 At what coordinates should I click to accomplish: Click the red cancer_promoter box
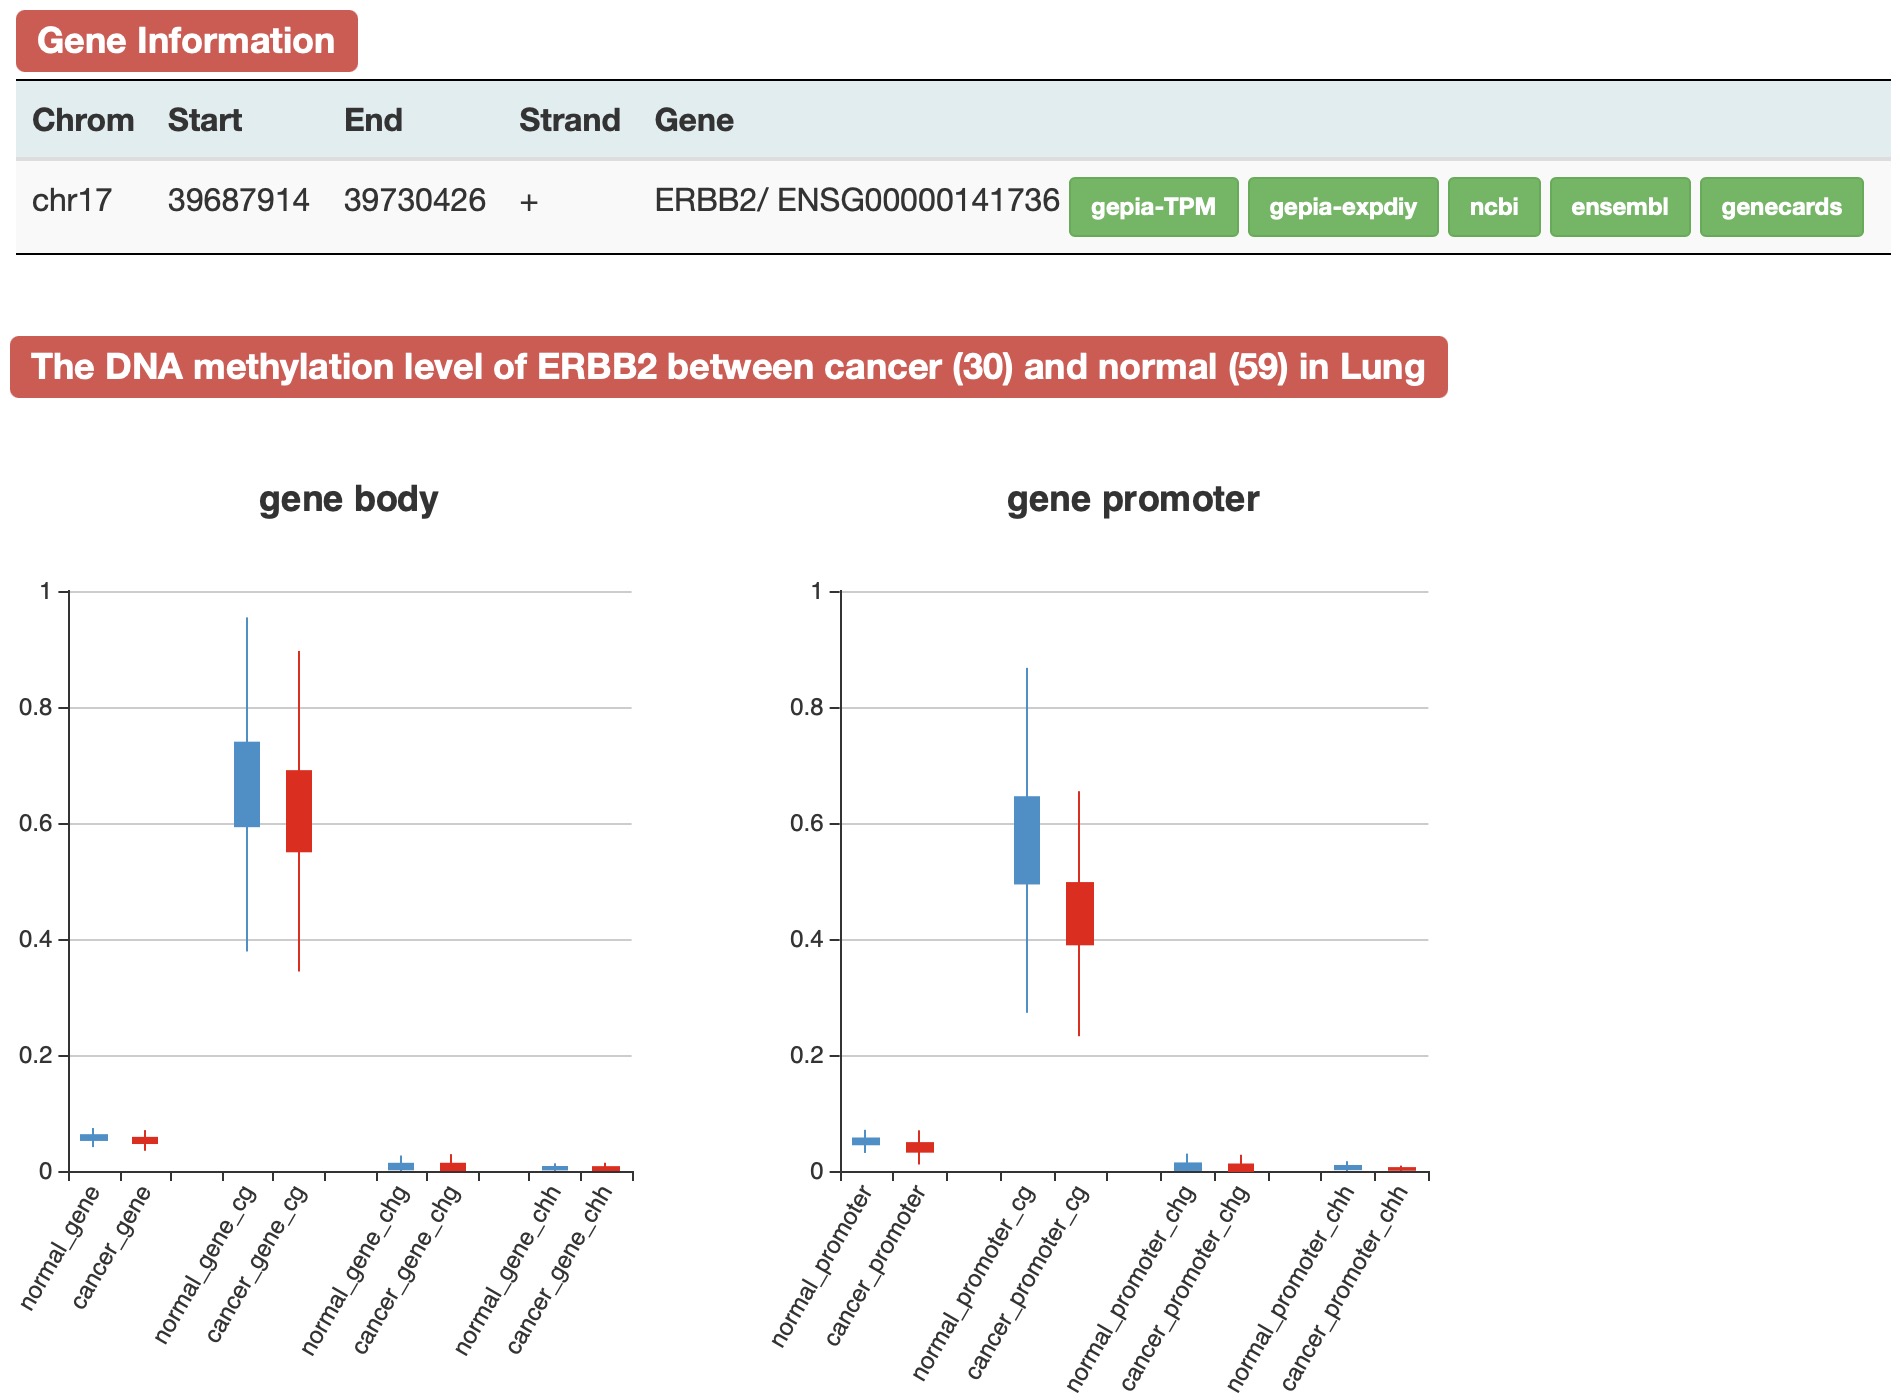[920, 1147]
